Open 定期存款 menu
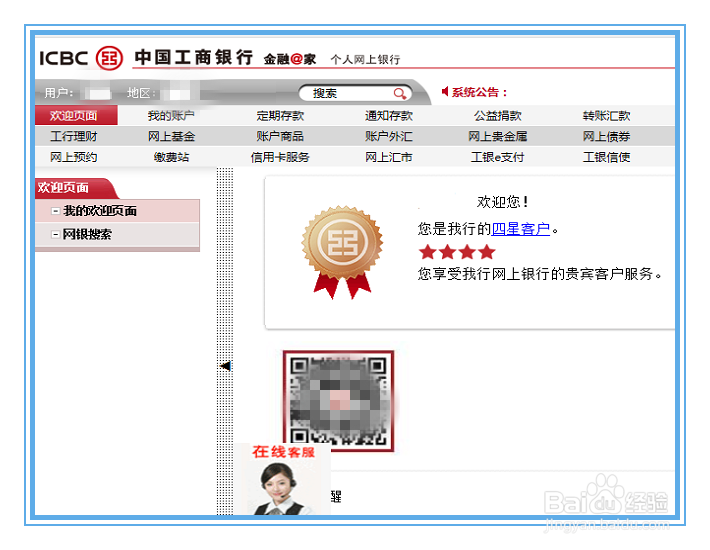Image resolution: width=710 pixels, height=550 pixels. pos(280,116)
